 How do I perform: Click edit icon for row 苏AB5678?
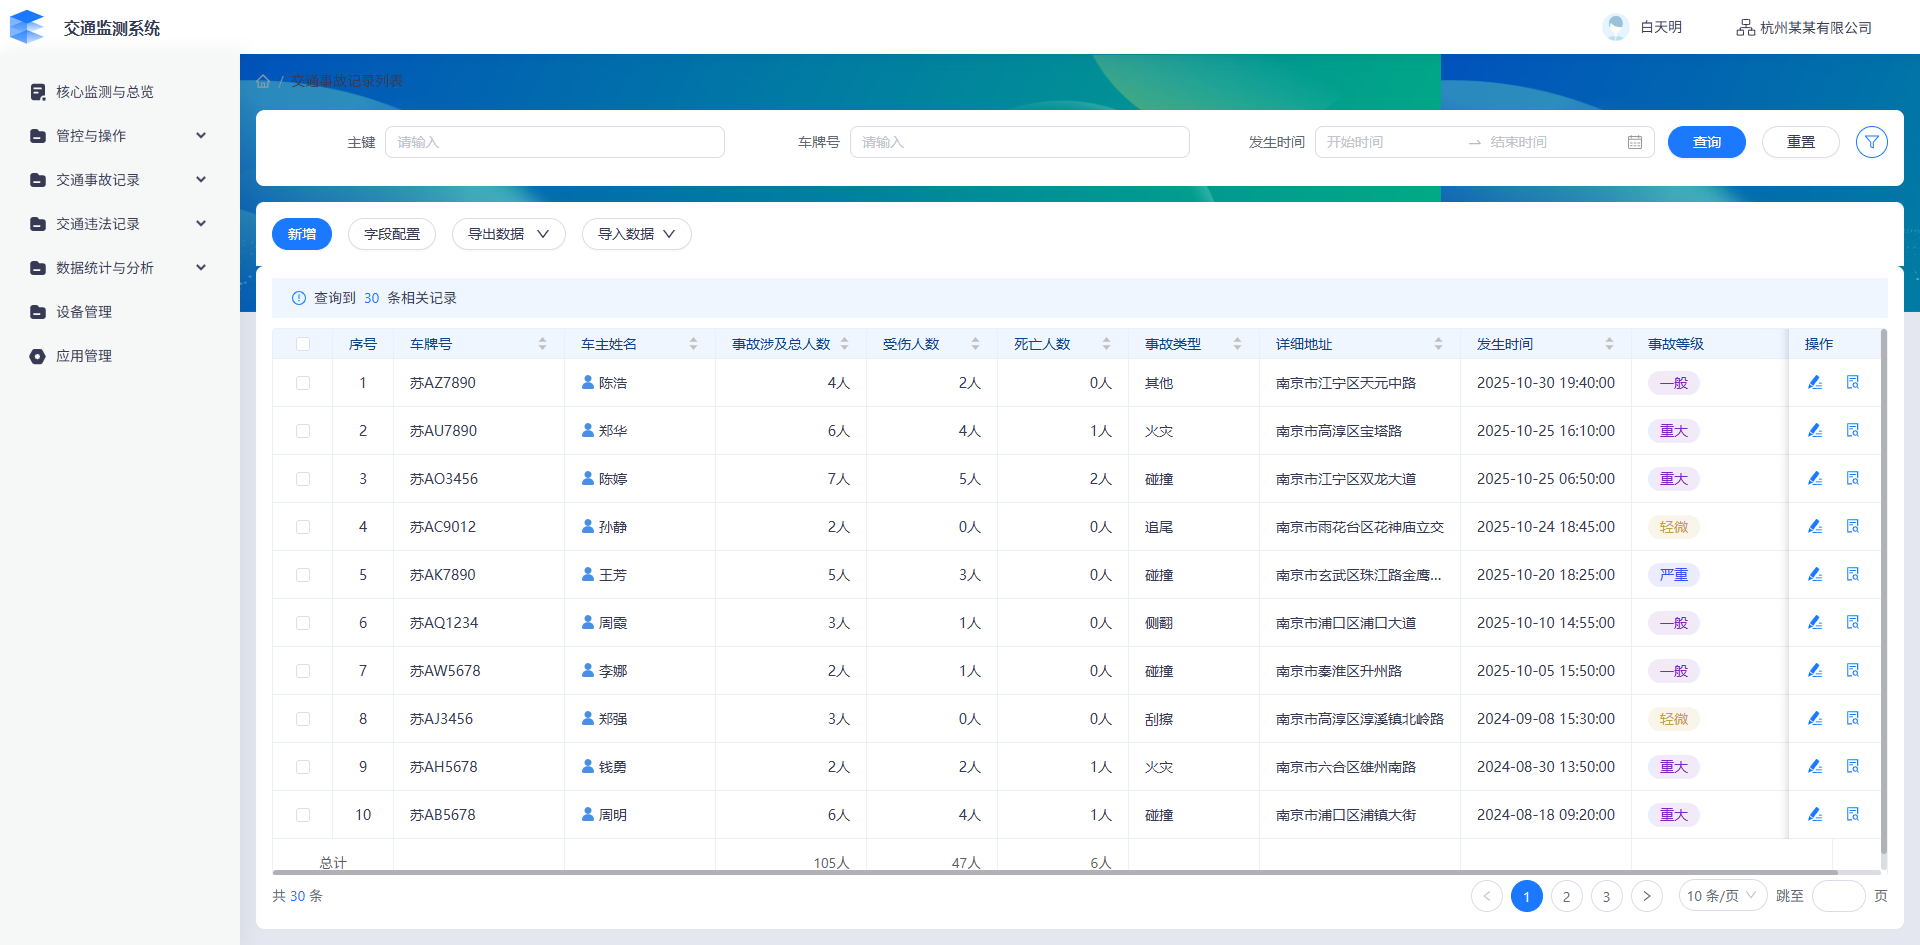point(1815,815)
